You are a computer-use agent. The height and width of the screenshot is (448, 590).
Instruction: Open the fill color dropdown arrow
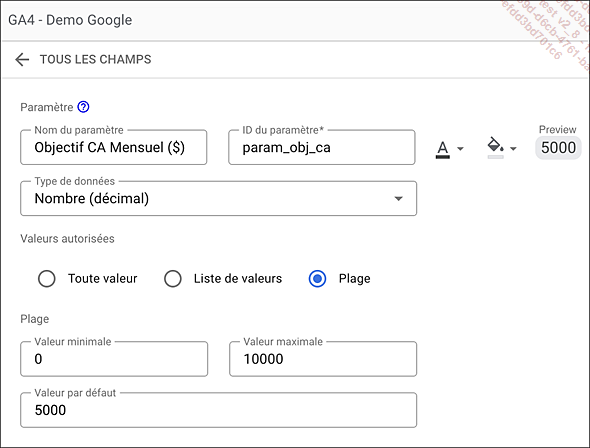coord(513,149)
